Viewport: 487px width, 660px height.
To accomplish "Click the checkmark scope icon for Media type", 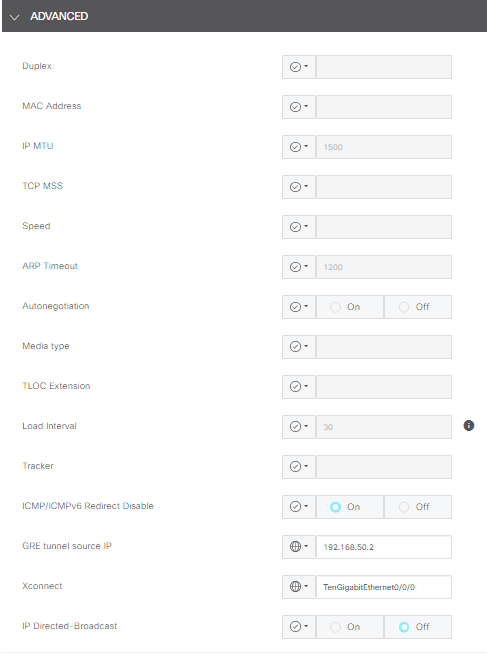I will [295, 346].
